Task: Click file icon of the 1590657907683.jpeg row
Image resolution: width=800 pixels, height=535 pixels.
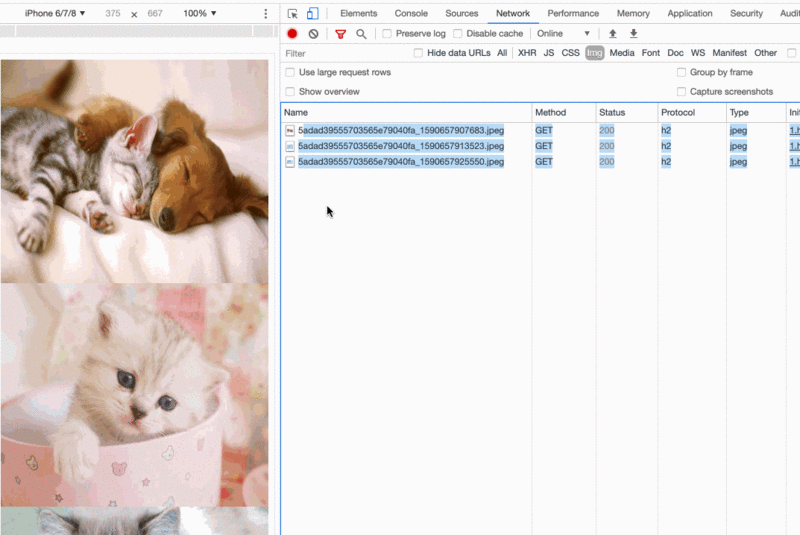Action: pos(290,131)
